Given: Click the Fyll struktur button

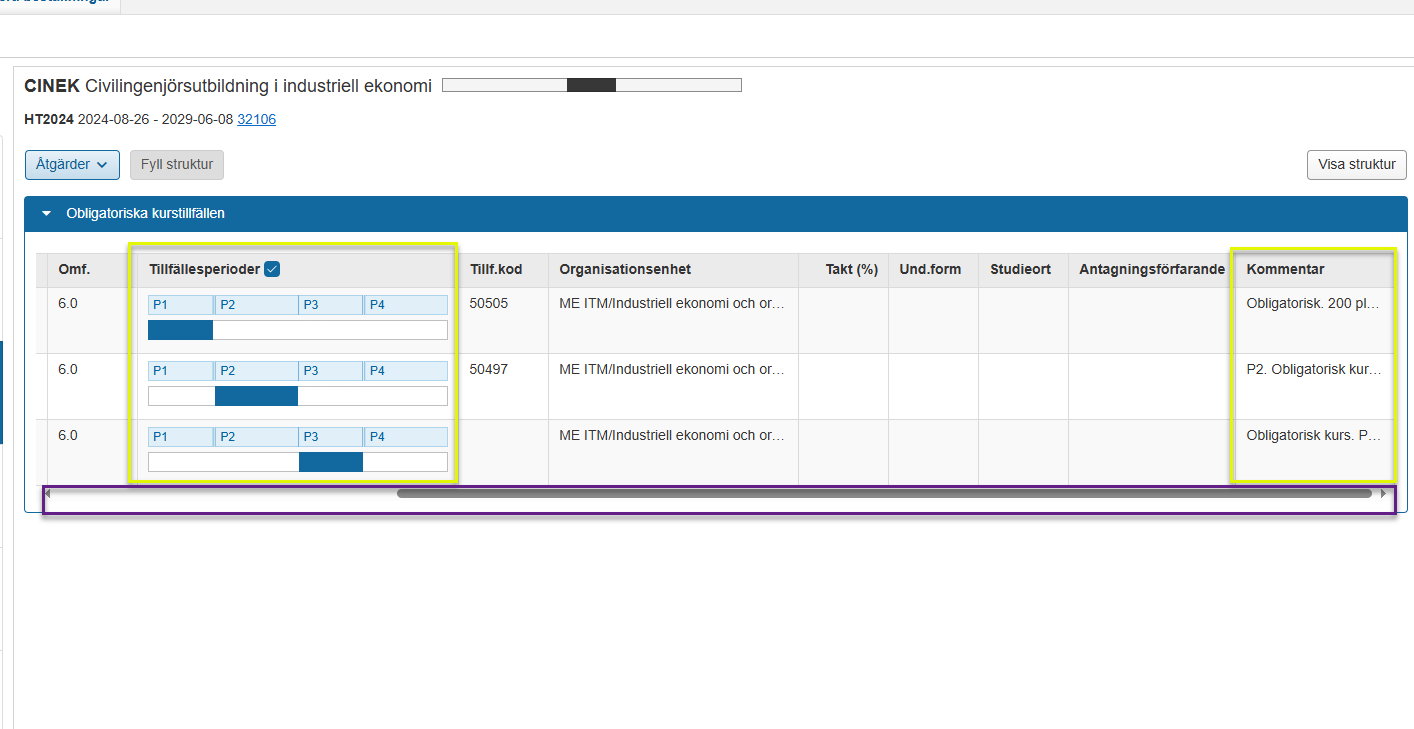Looking at the screenshot, I should (x=177, y=165).
